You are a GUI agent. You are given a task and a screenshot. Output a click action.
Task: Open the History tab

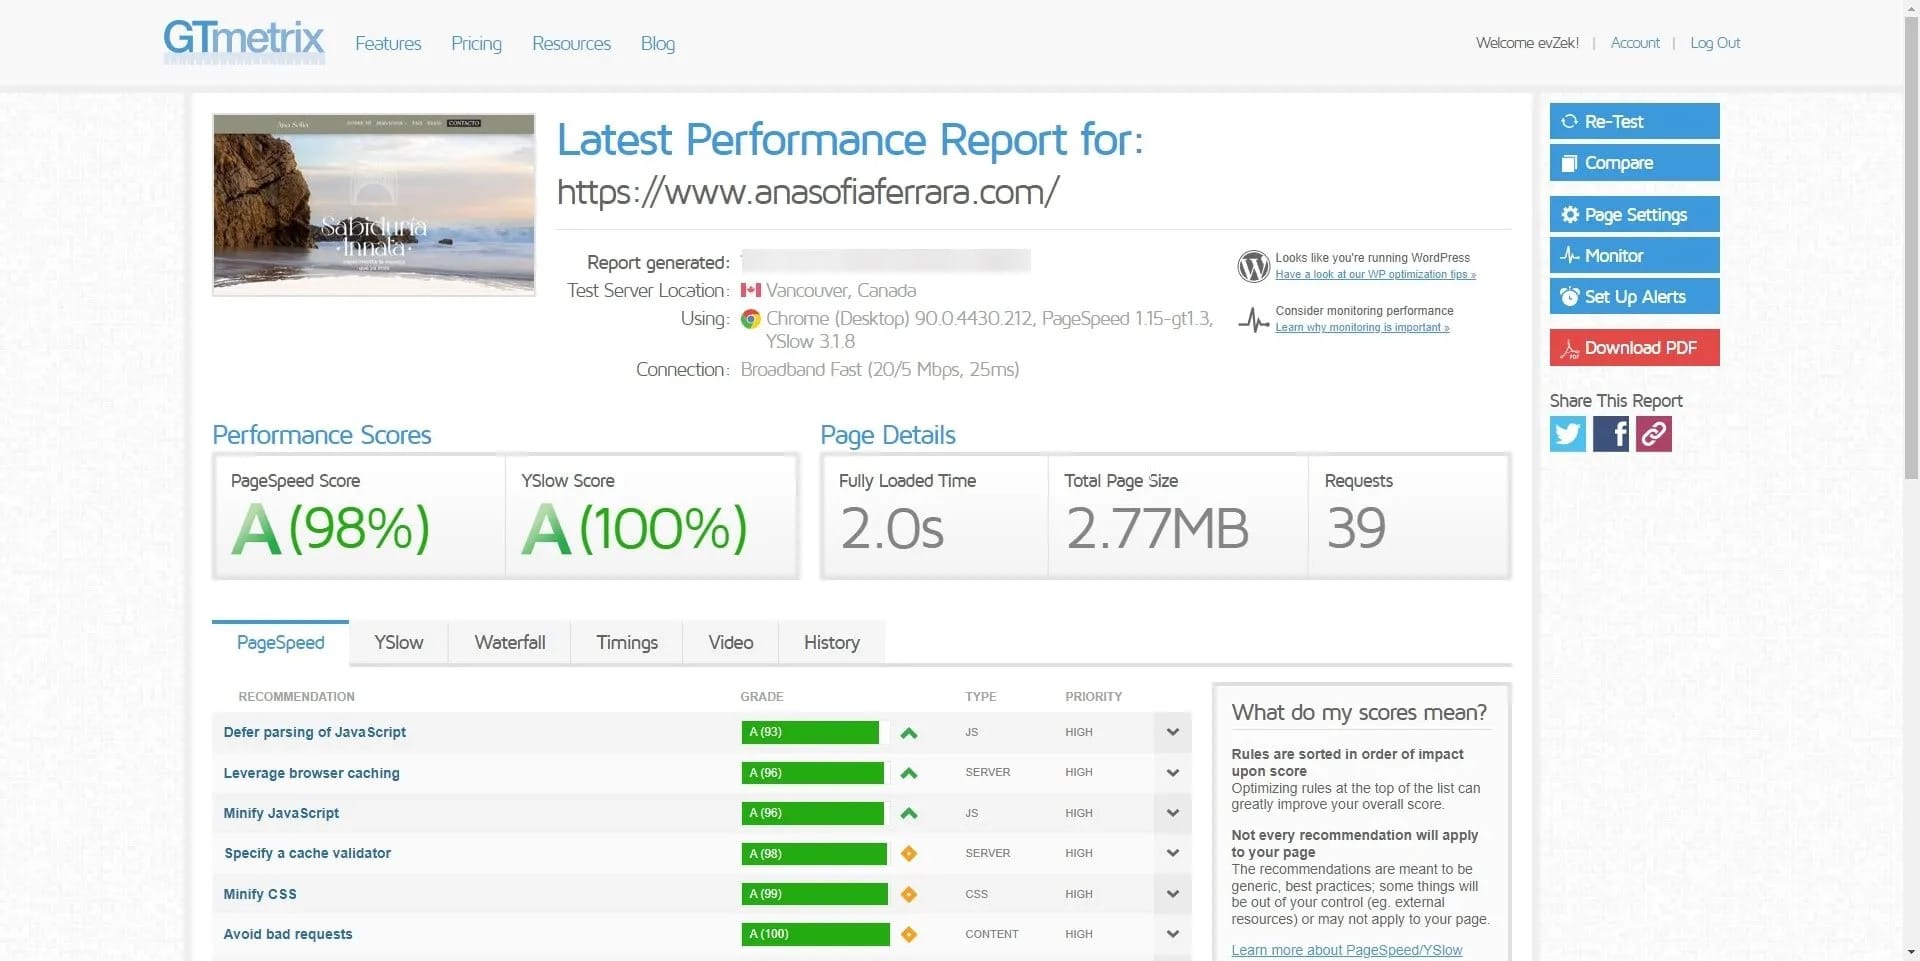pyautogui.click(x=831, y=642)
